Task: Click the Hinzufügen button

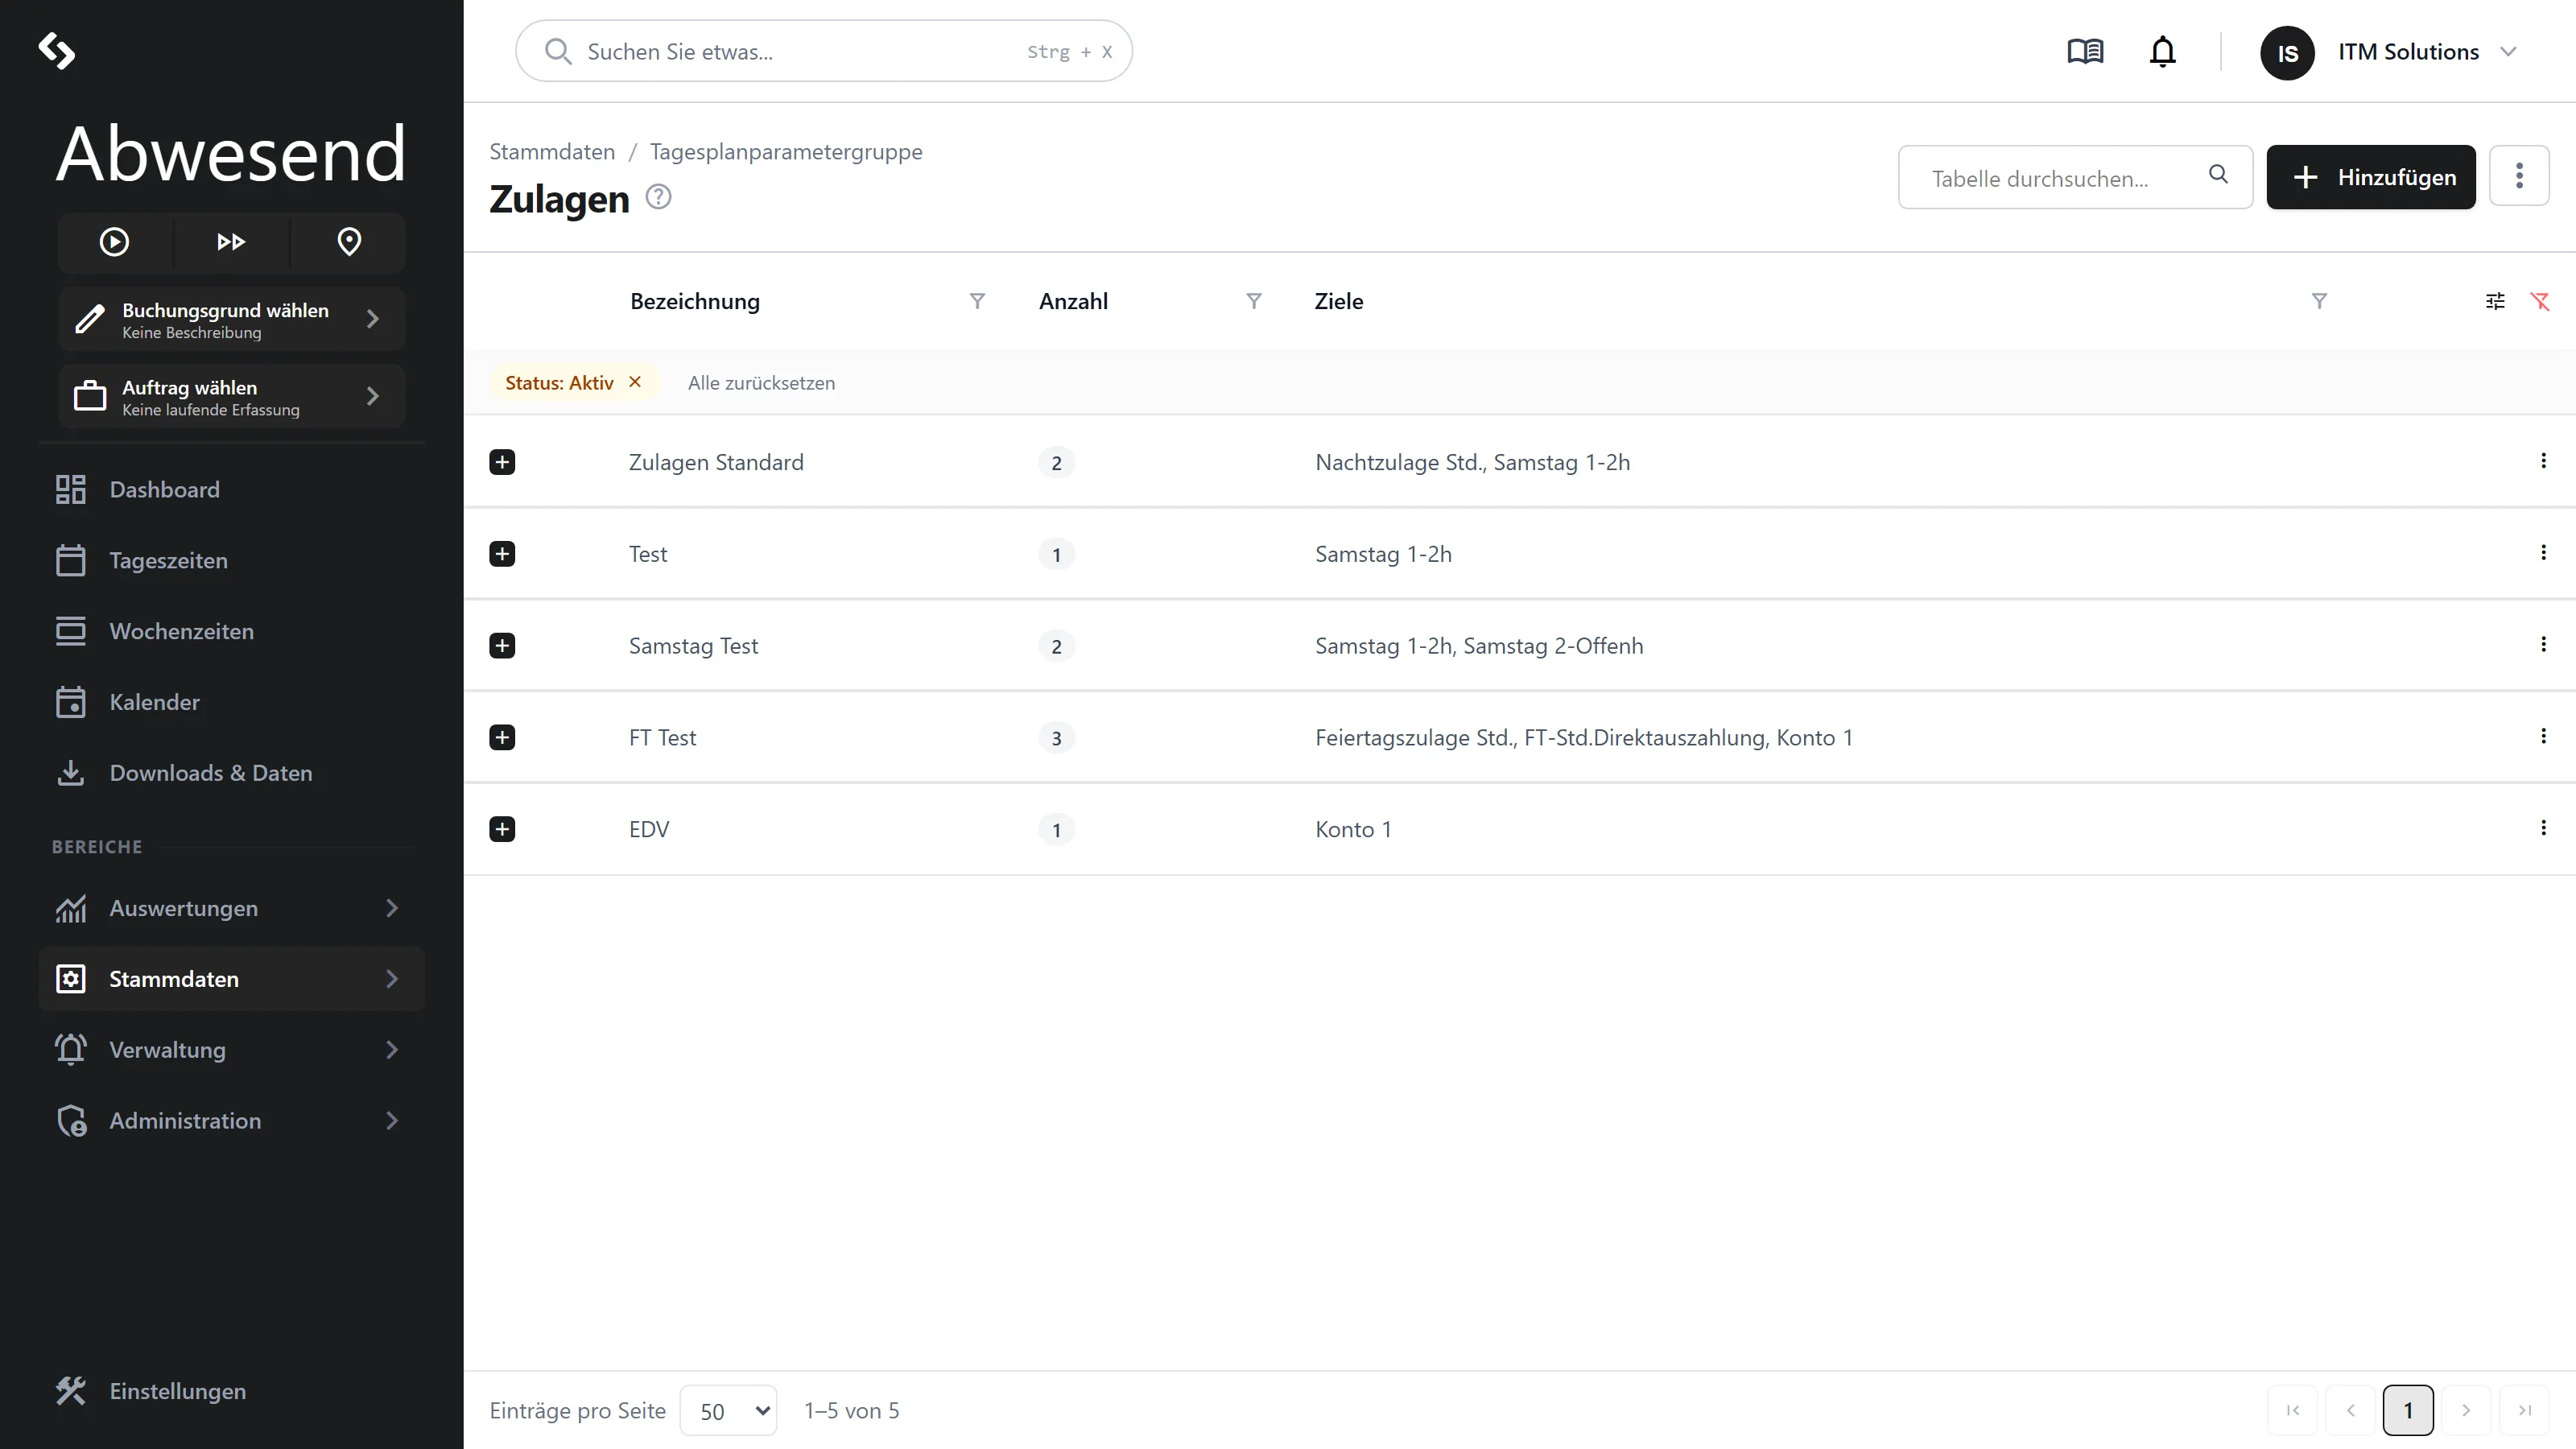Action: click(x=2371, y=177)
